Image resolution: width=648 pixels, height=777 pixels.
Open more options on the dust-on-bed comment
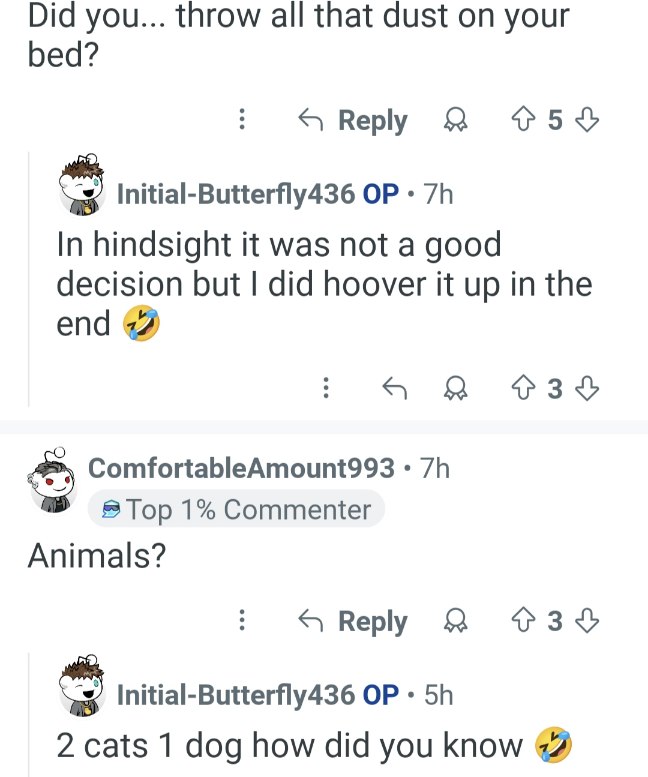[241, 121]
